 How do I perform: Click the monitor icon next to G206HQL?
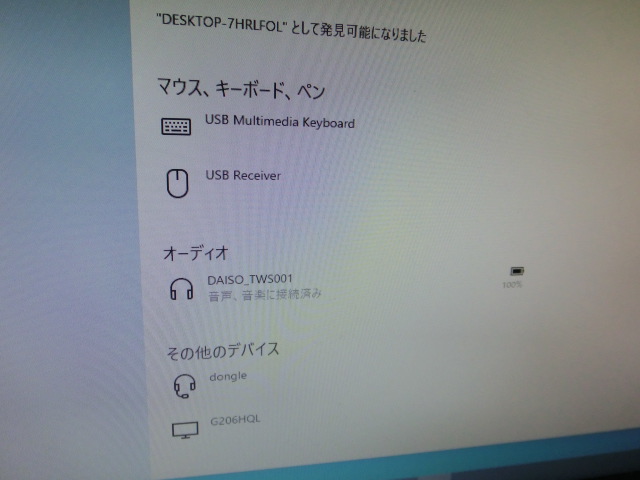click(185, 430)
